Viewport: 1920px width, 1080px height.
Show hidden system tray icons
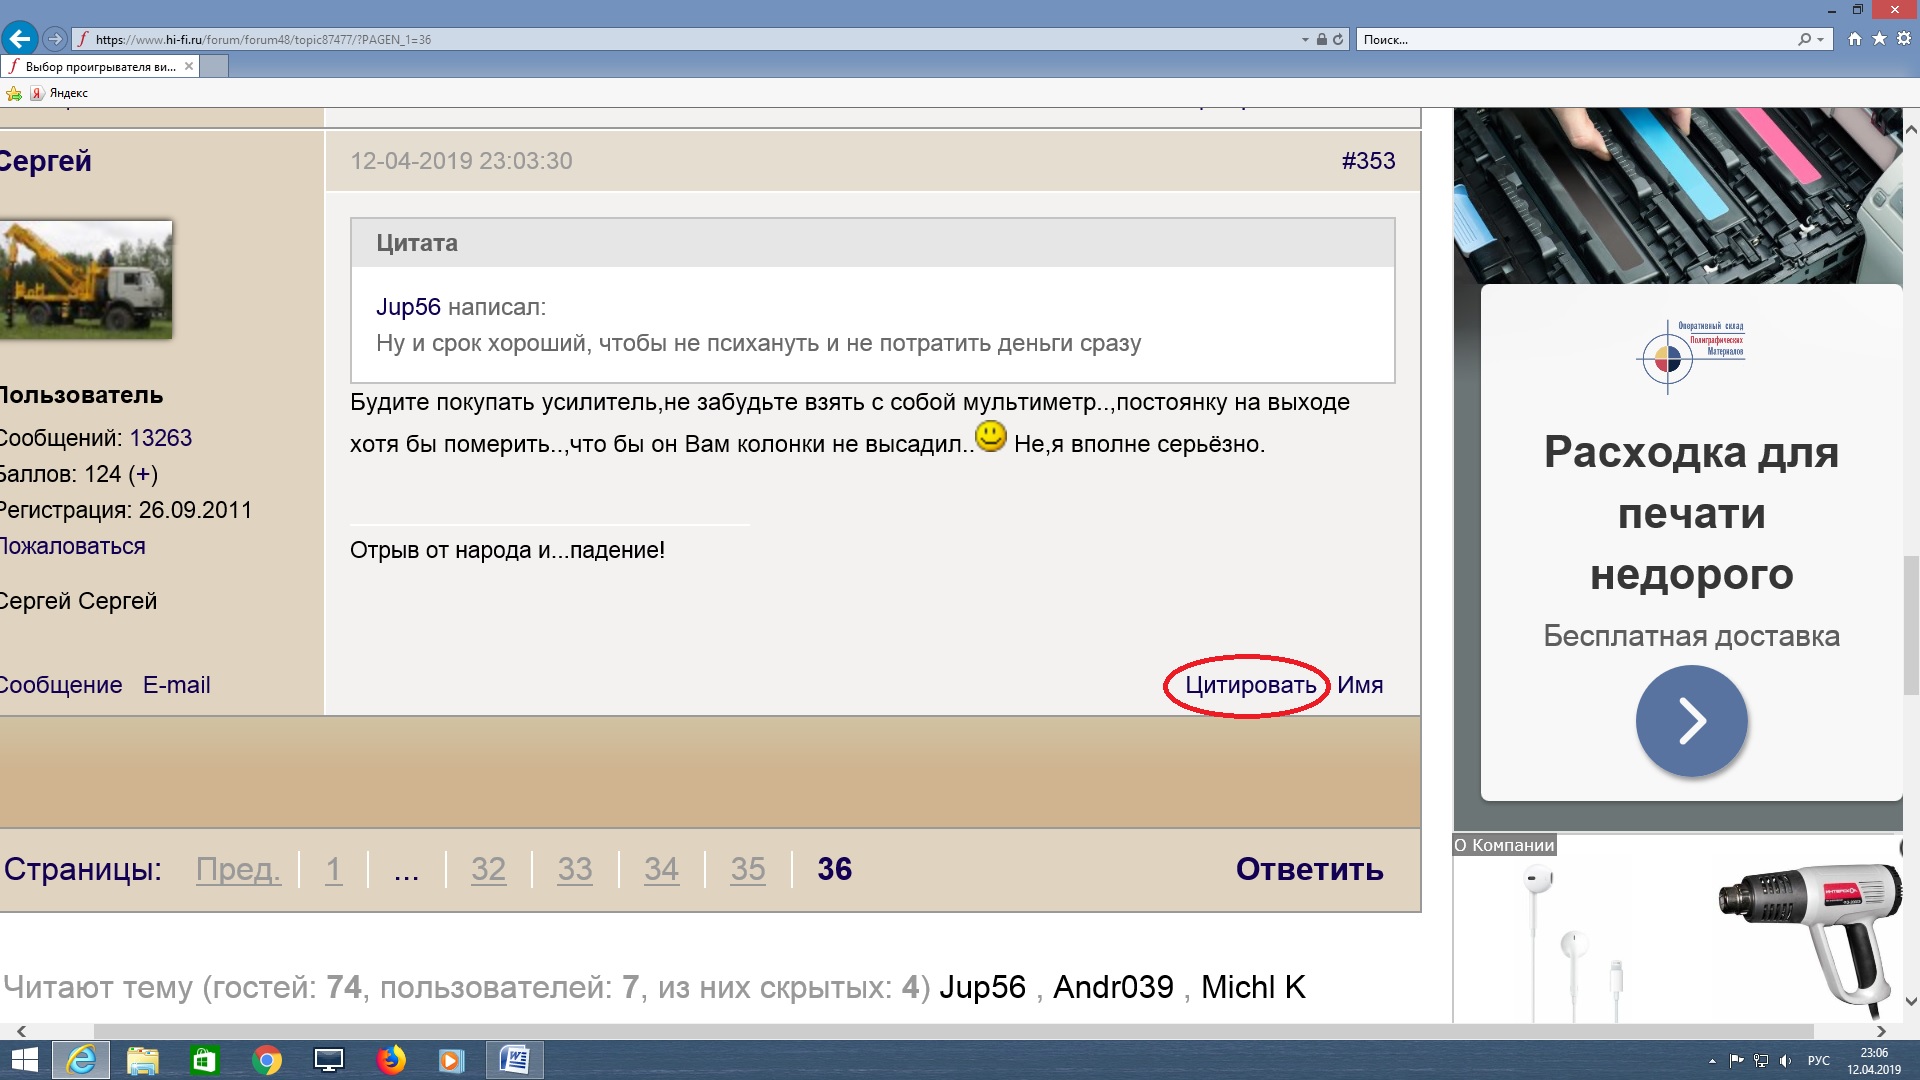coord(1712,1061)
